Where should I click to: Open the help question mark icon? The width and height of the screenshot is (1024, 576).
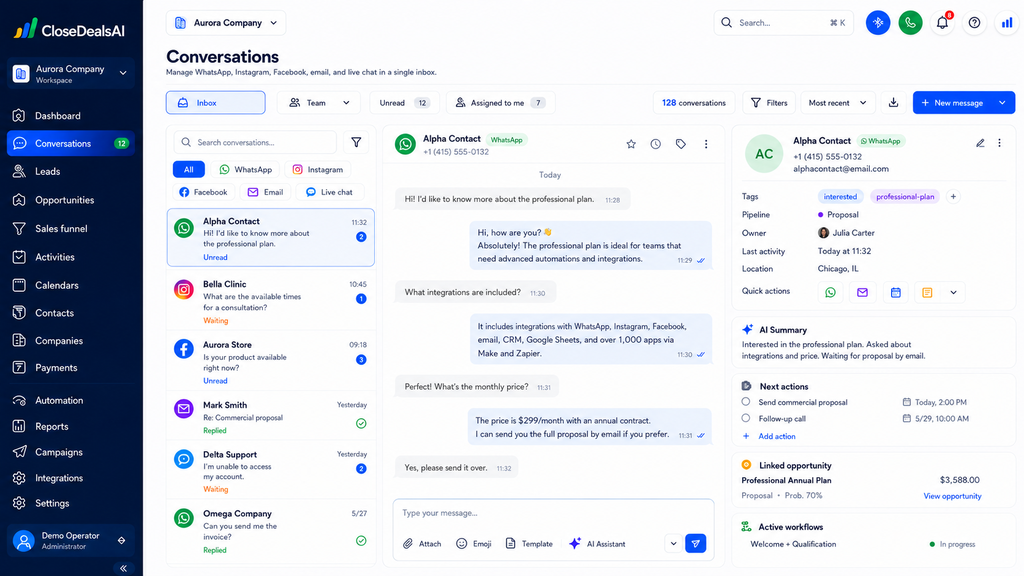pyautogui.click(x=974, y=23)
